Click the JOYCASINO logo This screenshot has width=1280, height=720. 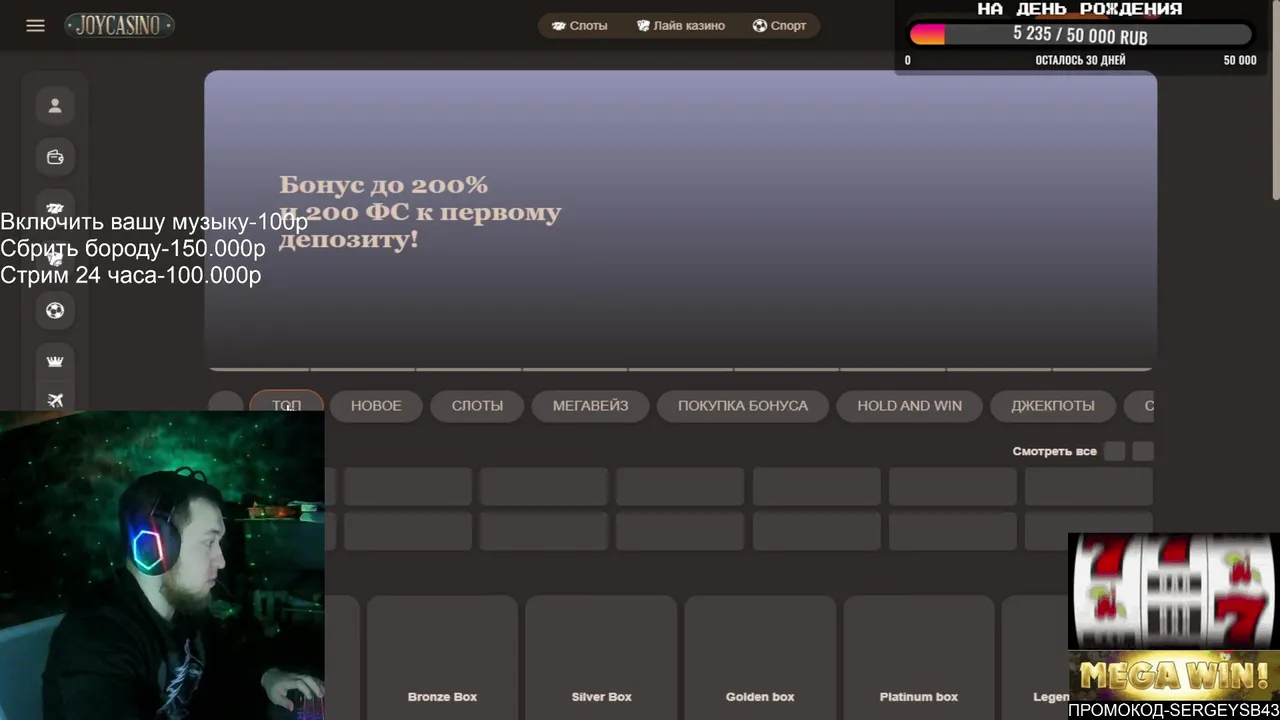[x=120, y=26]
